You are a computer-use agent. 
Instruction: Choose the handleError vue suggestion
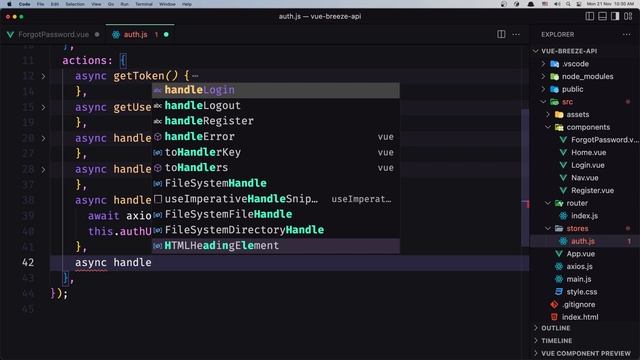[276, 136]
